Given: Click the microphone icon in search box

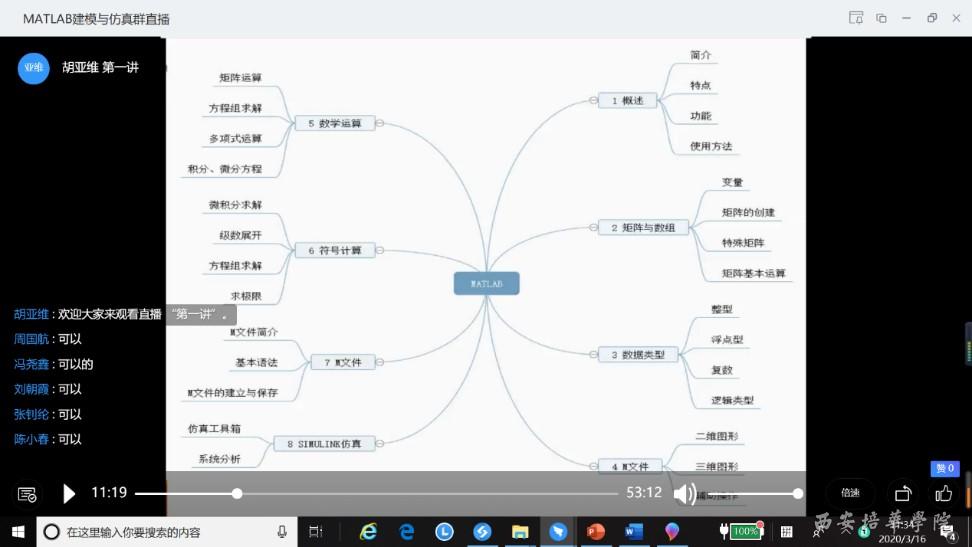Looking at the screenshot, I should [282, 532].
